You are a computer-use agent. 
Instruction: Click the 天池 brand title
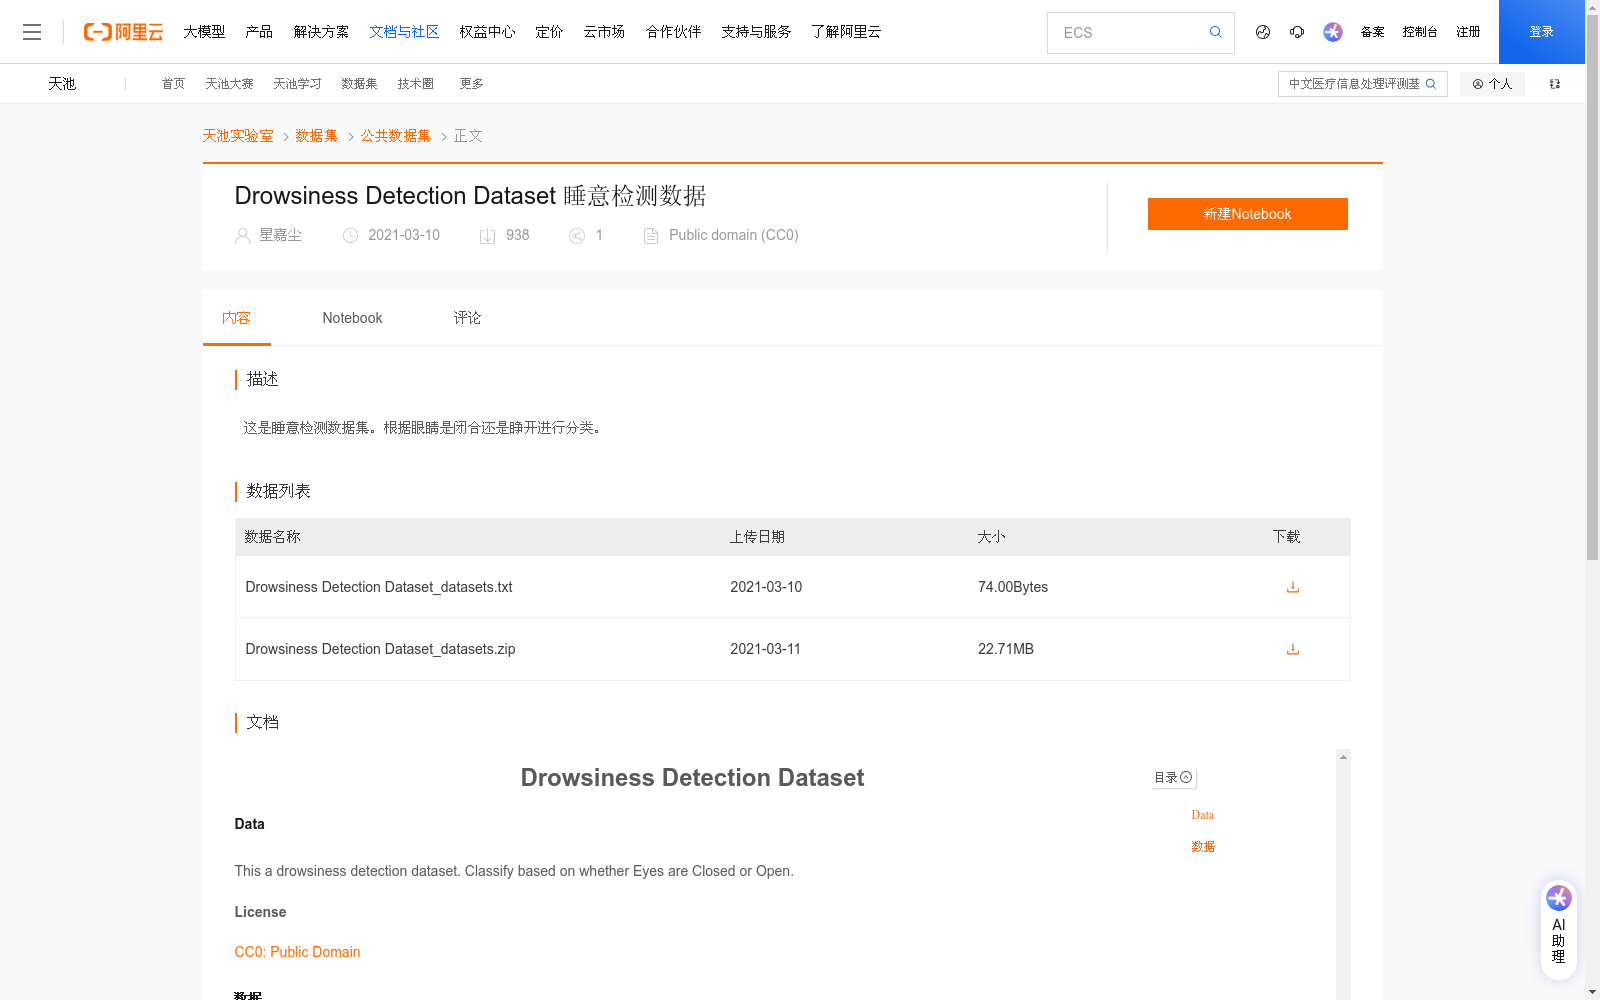click(62, 84)
